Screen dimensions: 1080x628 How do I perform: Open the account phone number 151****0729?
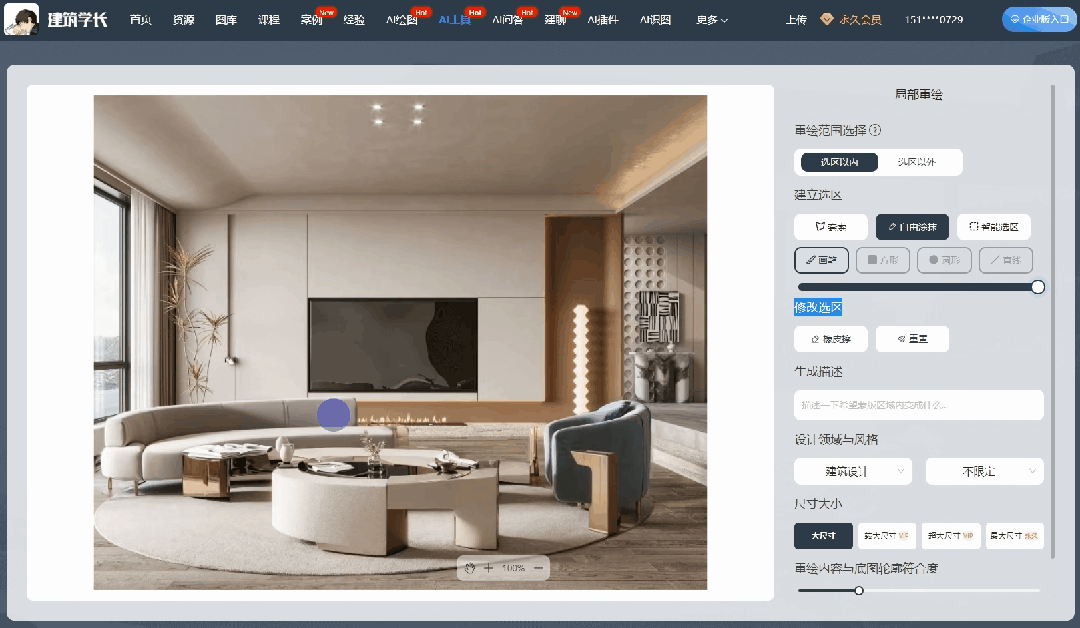point(934,20)
